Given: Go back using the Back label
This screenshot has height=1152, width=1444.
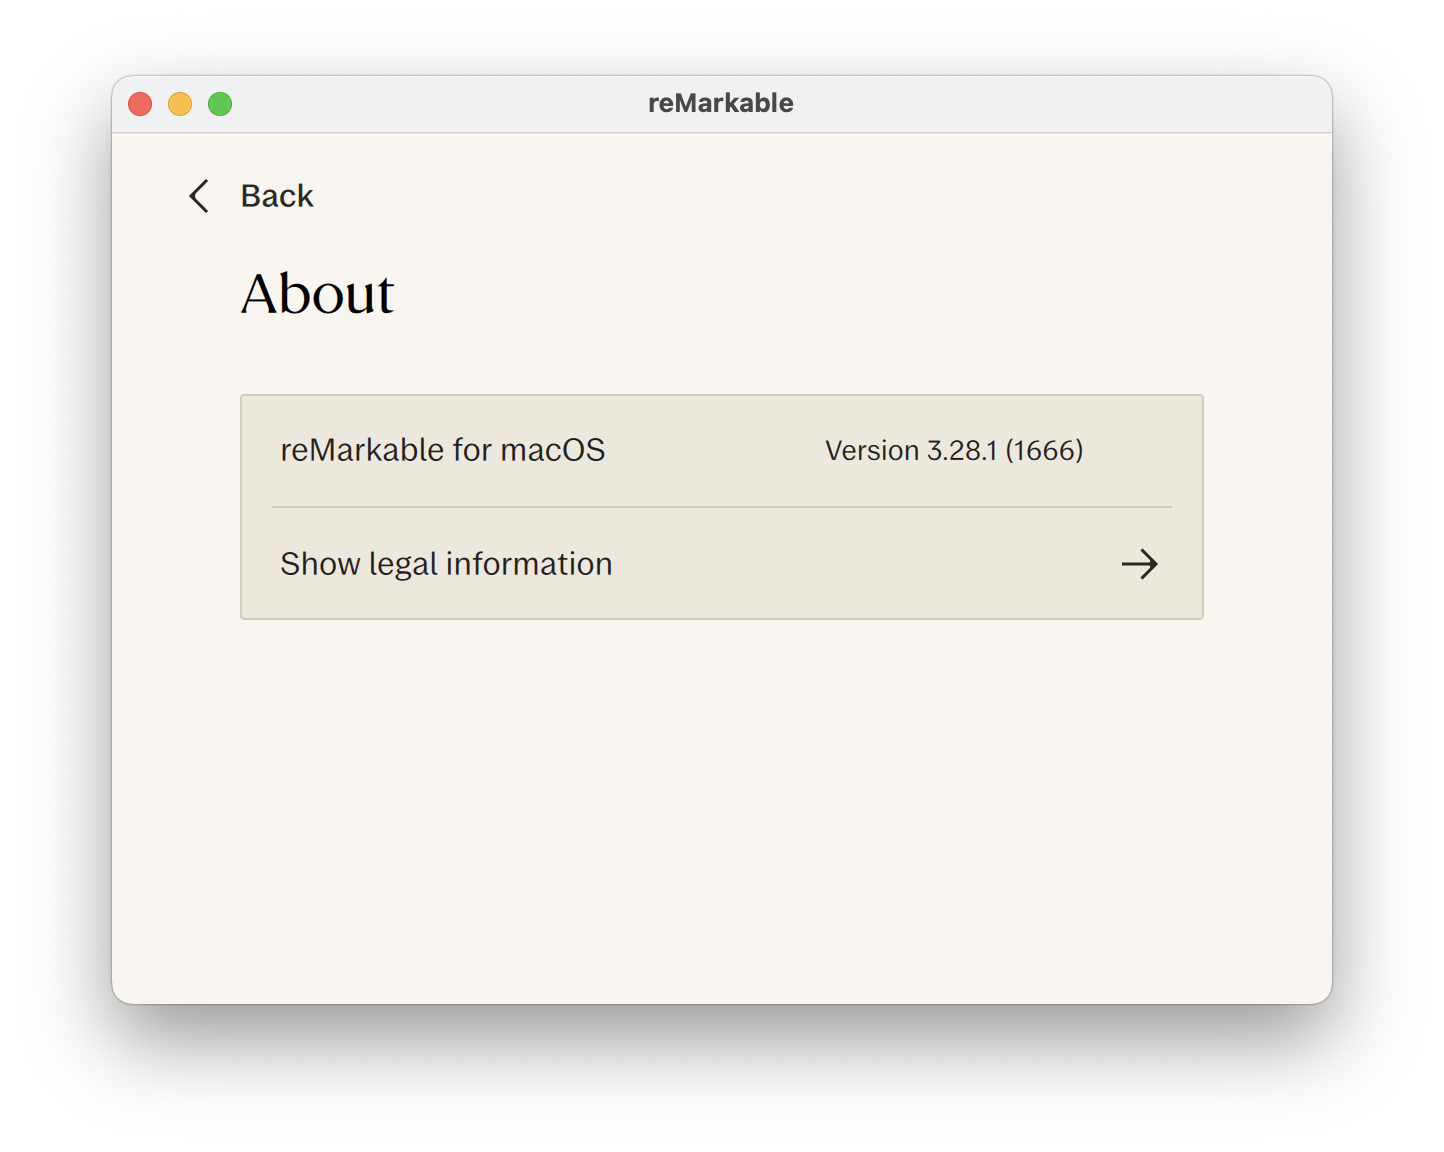Looking at the screenshot, I should (x=277, y=196).
